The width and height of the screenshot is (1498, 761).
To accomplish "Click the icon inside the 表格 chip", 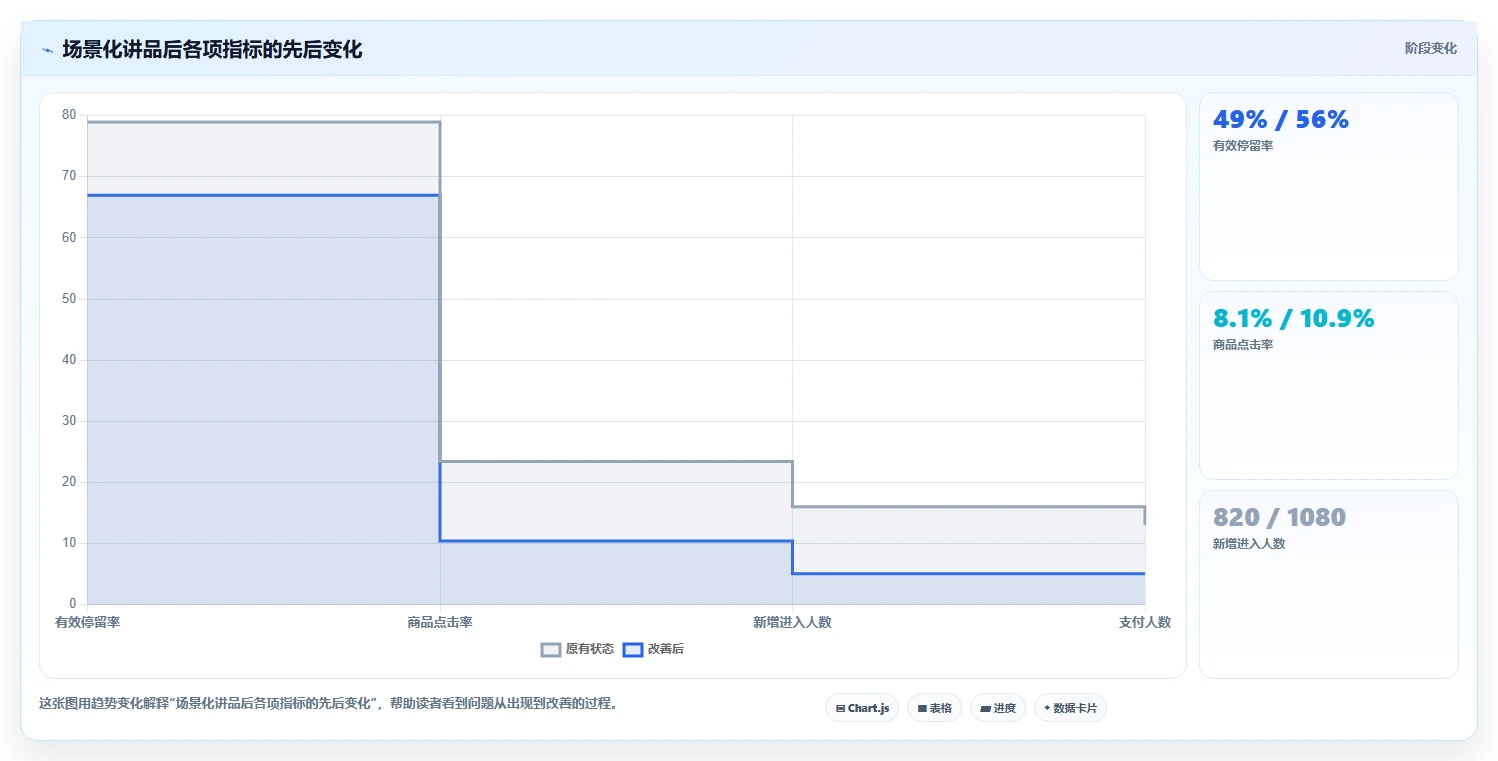I will click(922, 708).
